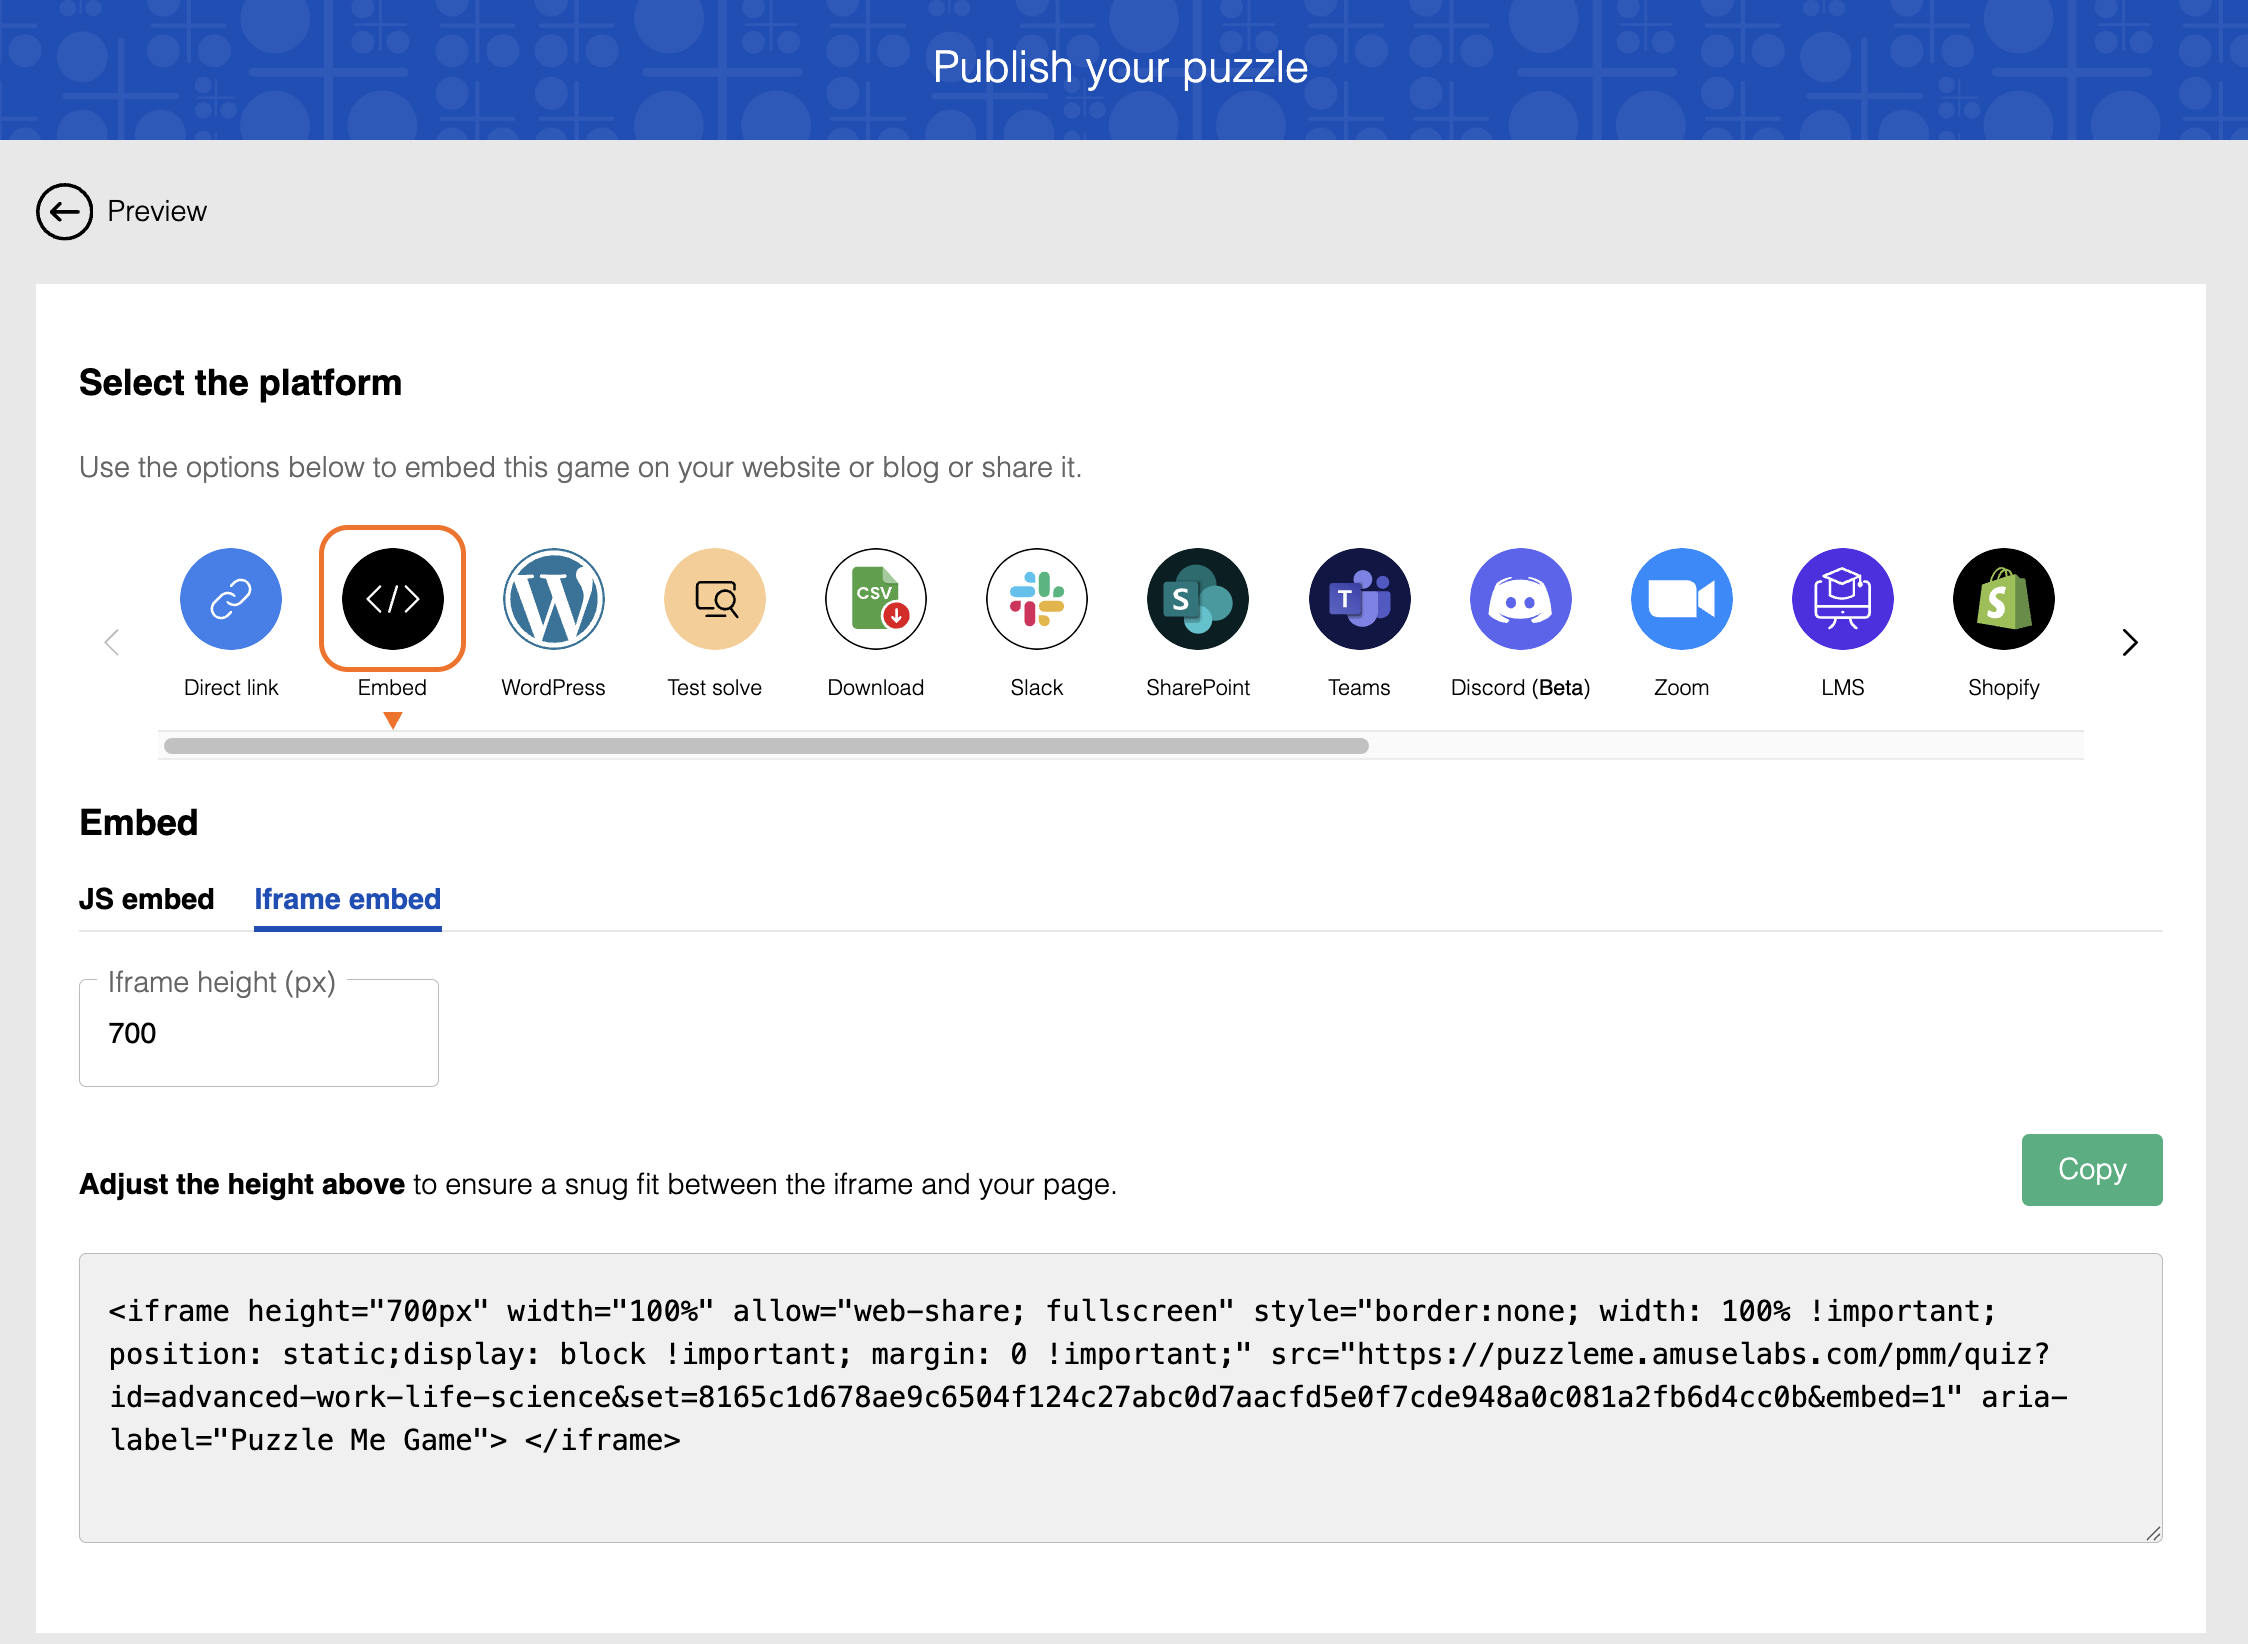Screen dimensions: 2248x1644
Task: Choose the Zoom platform icon
Action: click(x=1682, y=599)
